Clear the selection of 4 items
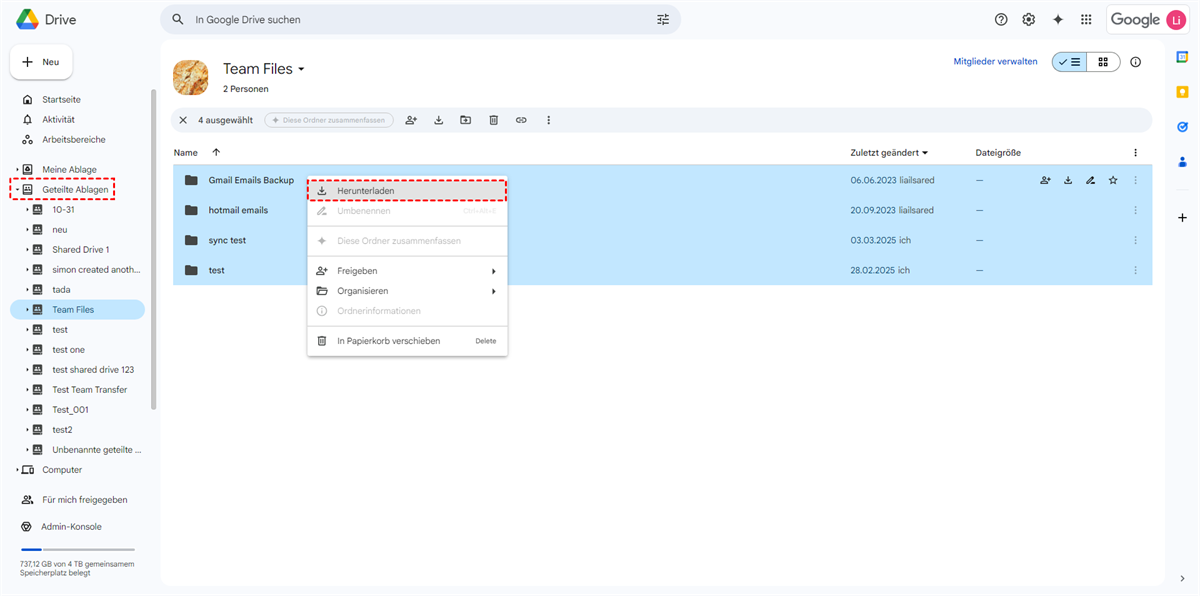The width and height of the screenshot is (1200, 596). point(182,120)
